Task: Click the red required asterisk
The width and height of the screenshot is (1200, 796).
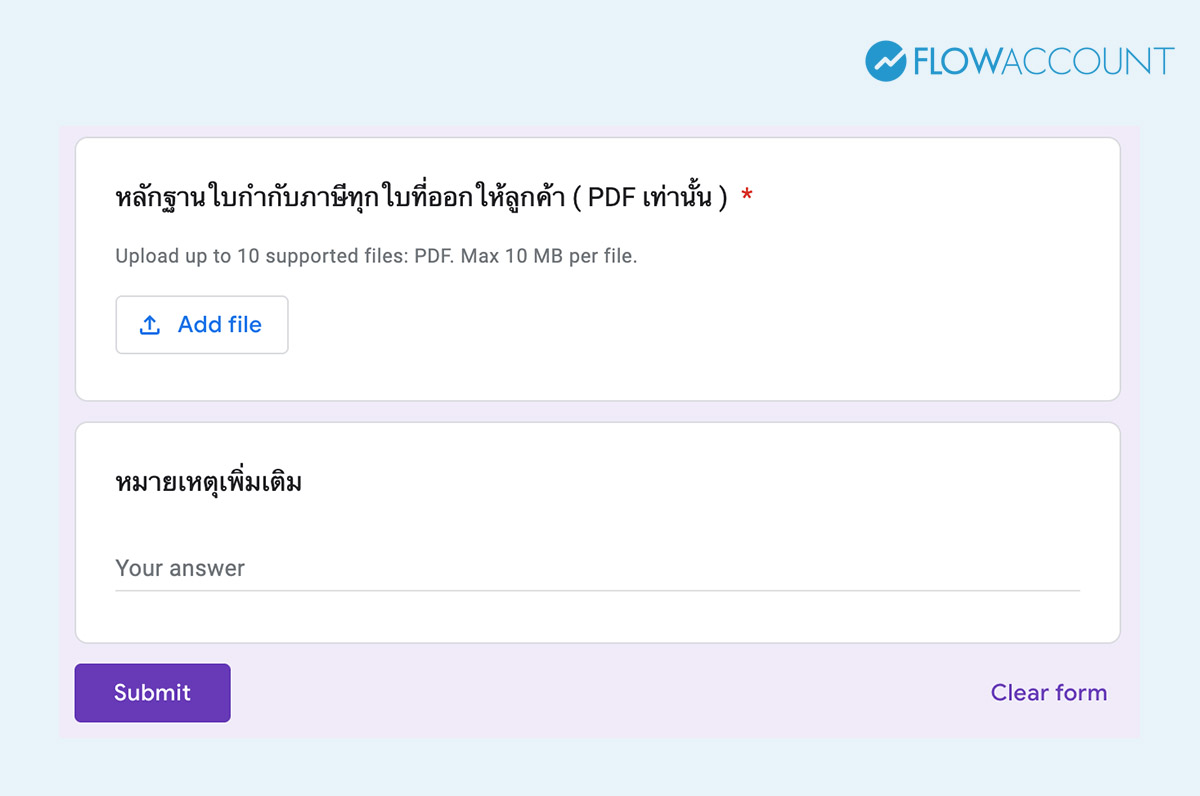Action: point(747,197)
